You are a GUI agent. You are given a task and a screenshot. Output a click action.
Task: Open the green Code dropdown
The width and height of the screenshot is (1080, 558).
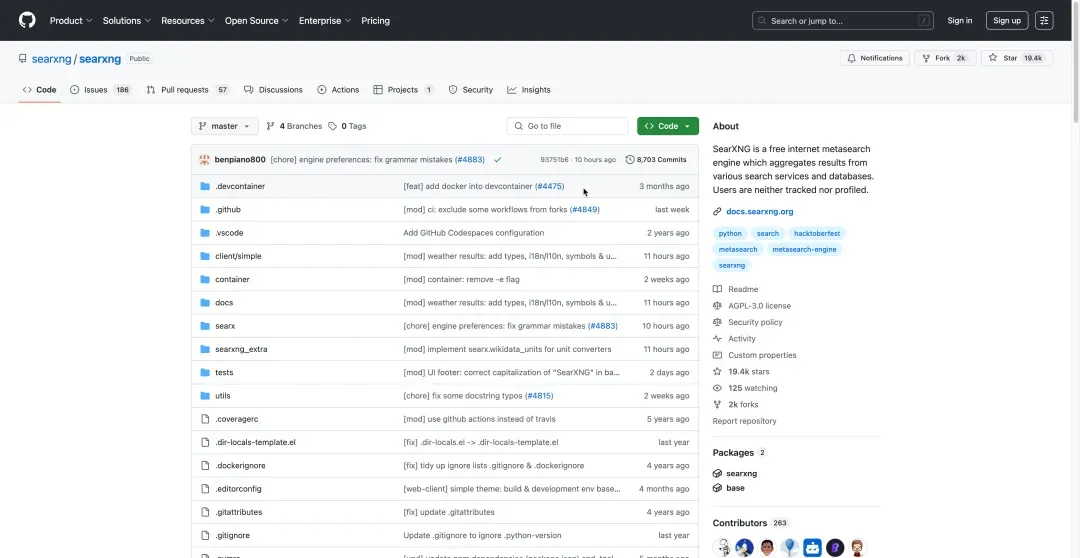tap(667, 126)
